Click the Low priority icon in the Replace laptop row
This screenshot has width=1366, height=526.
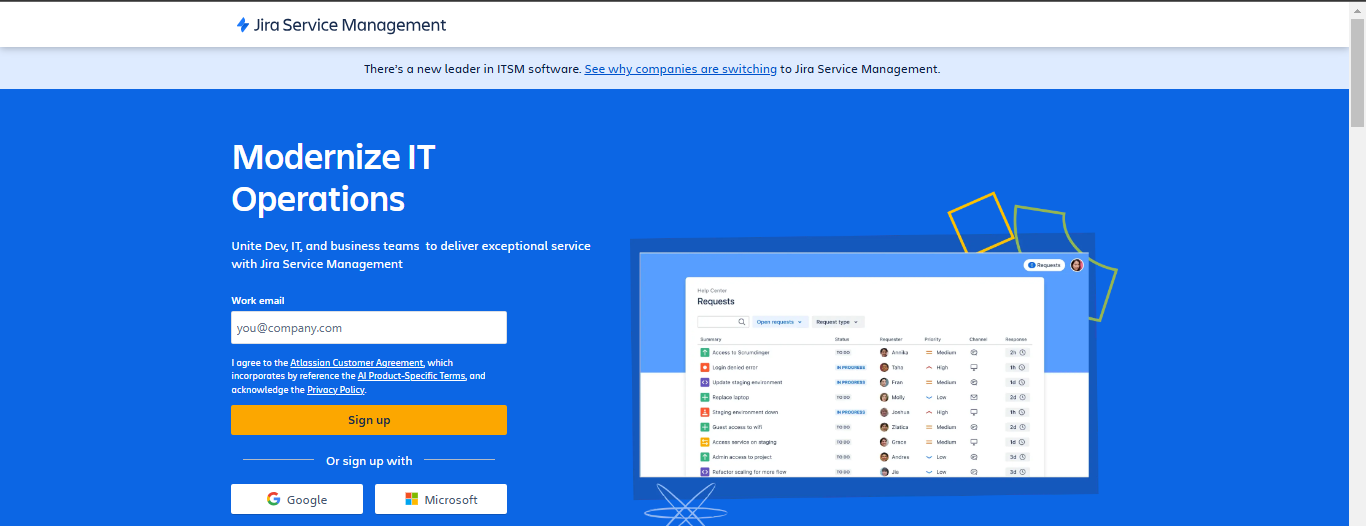[929, 397]
